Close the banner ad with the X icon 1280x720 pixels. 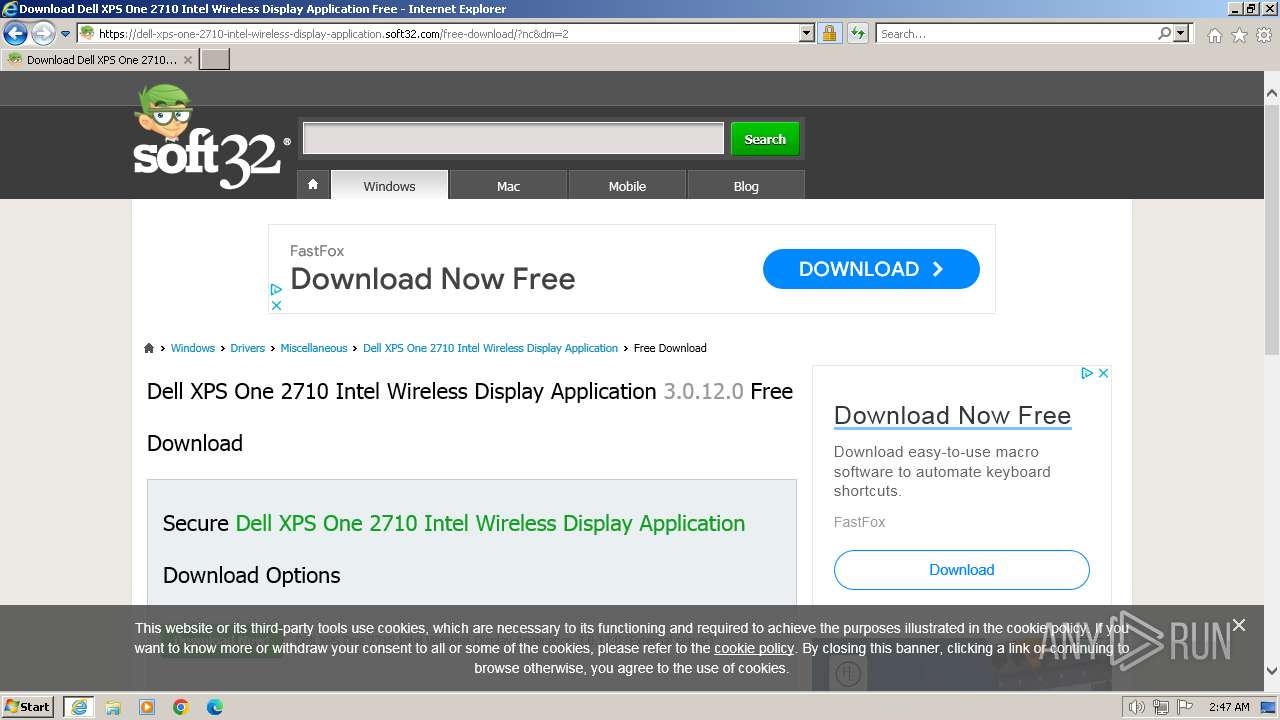(276, 305)
